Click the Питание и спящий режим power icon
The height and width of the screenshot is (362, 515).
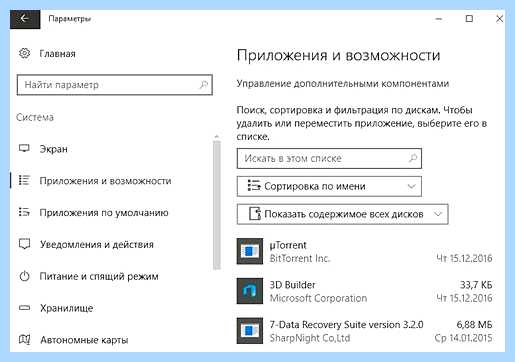point(24,276)
